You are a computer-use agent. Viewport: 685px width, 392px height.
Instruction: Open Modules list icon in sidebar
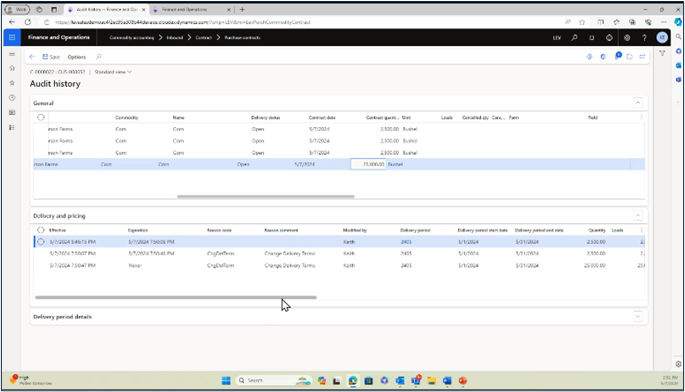click(12, 127)
